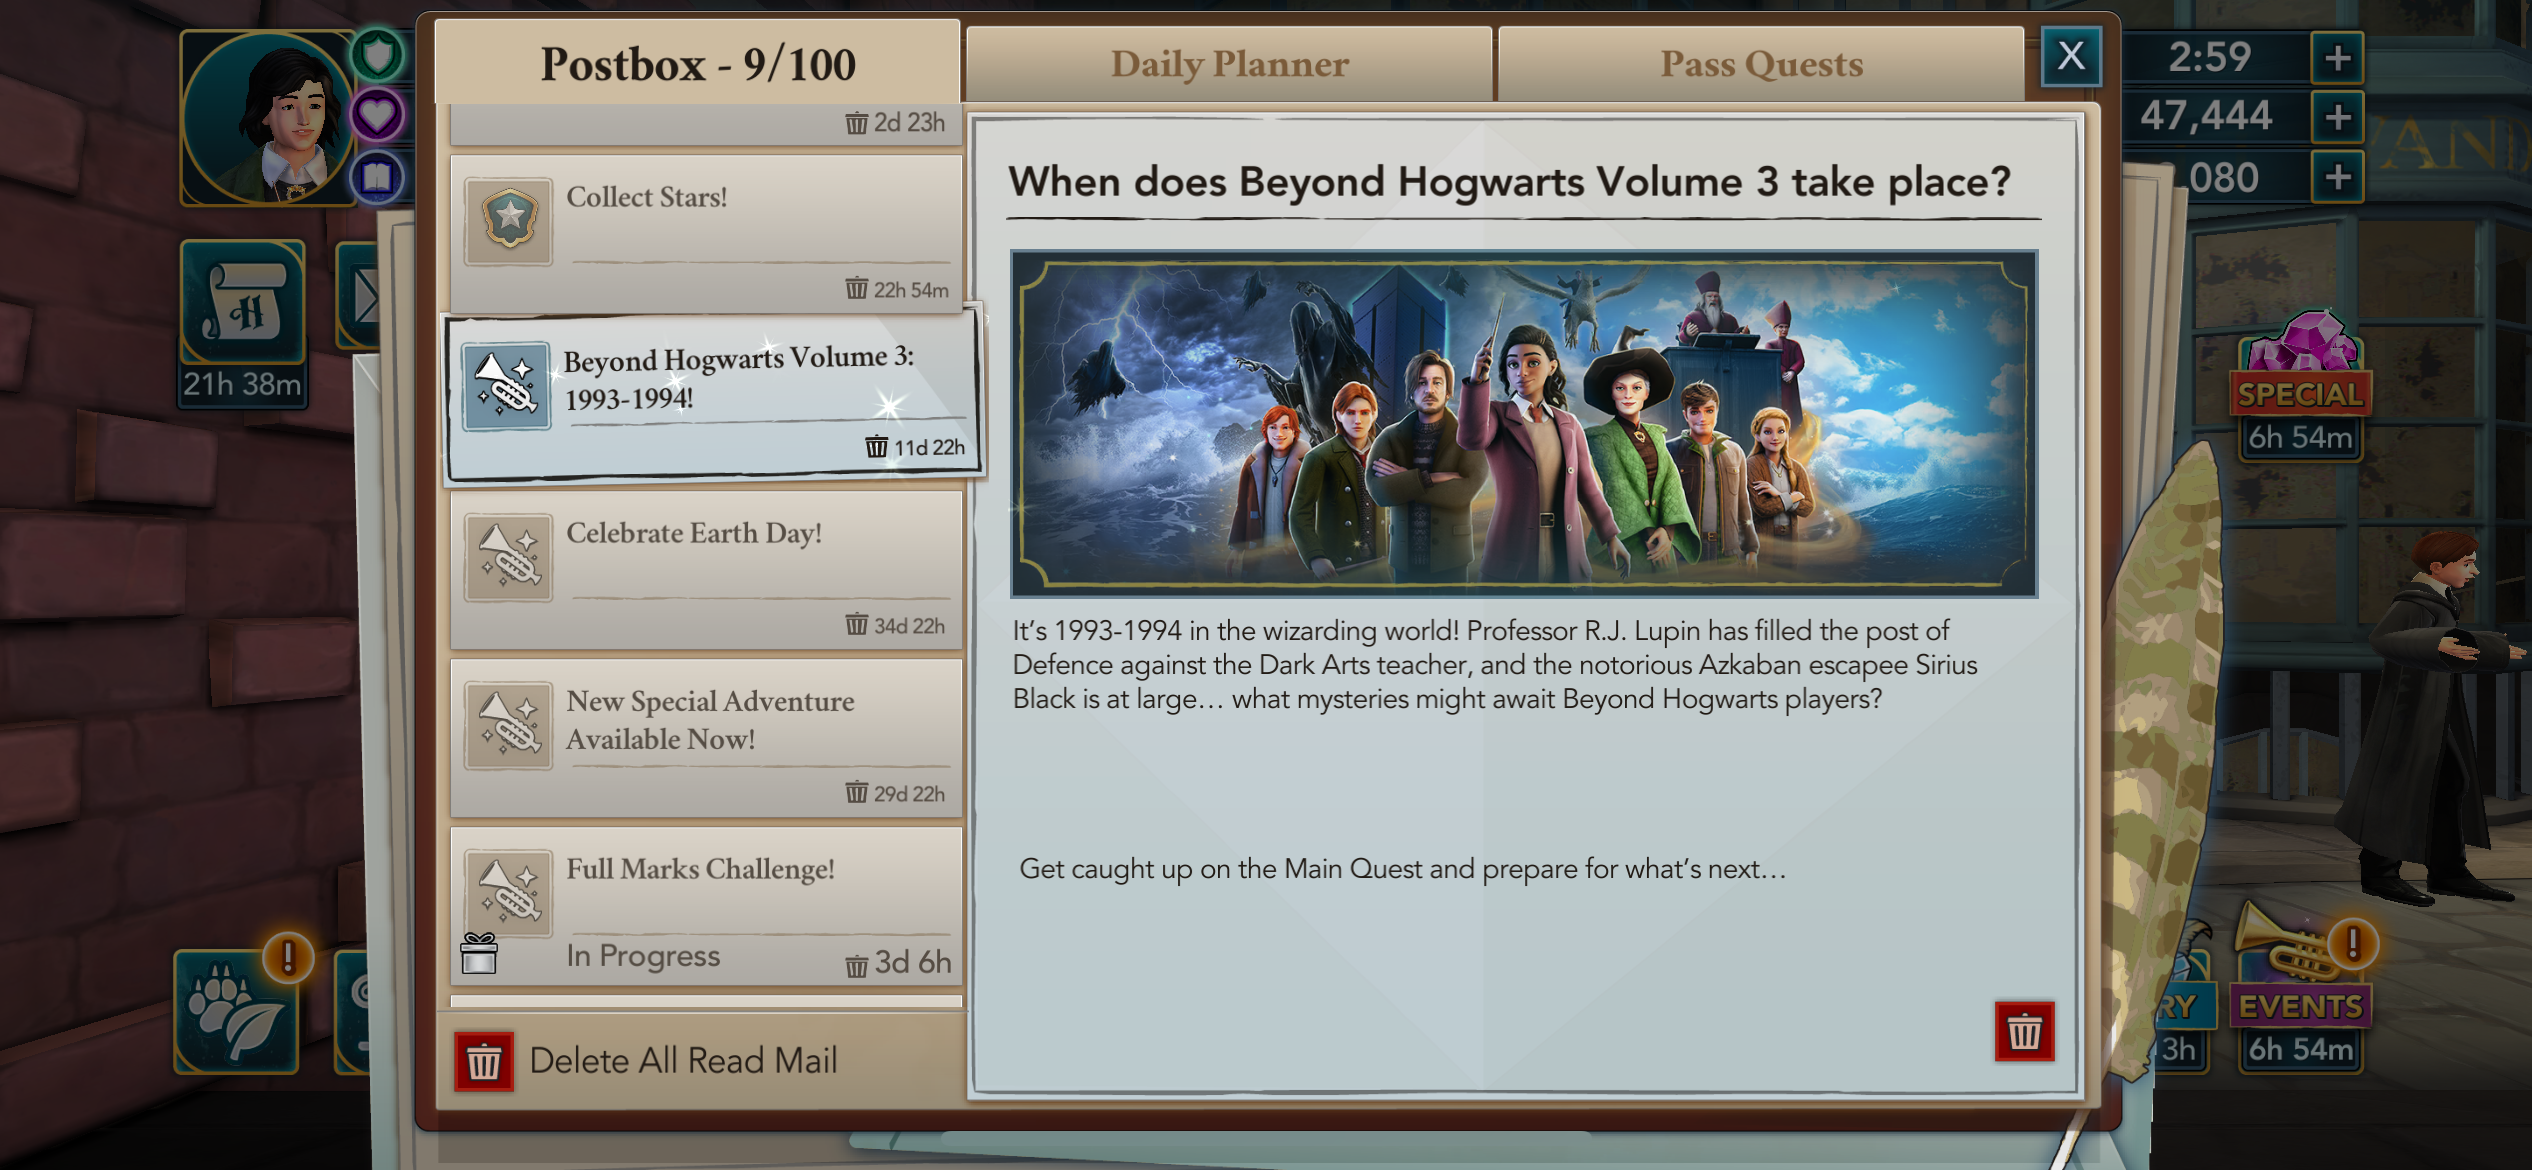Screen dimensions: 2532x1170
Task: Select the blue book attribute icon
Action: coord(377,178)
